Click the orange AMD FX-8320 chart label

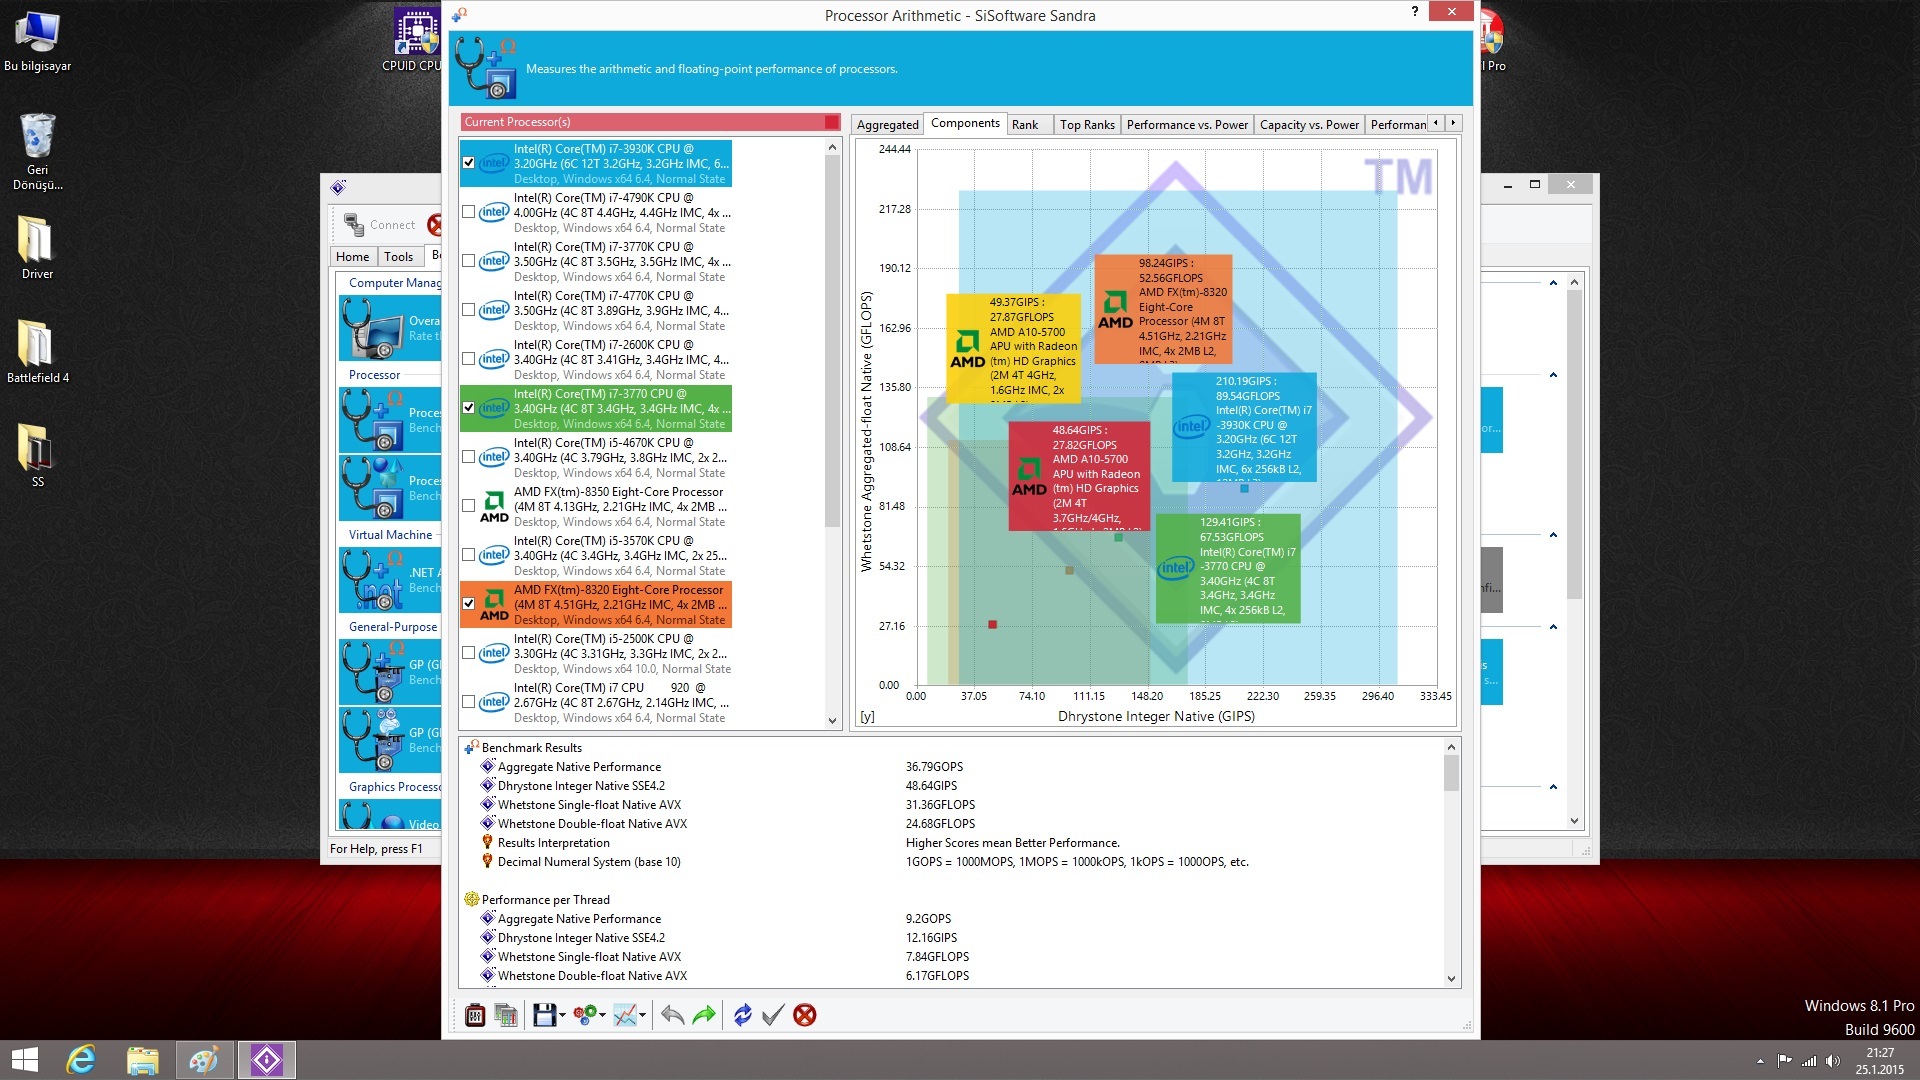point(1163,308)
